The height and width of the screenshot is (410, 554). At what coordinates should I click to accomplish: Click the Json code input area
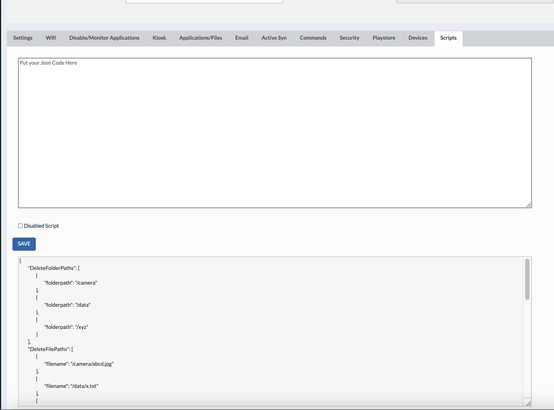pos(275,133)
